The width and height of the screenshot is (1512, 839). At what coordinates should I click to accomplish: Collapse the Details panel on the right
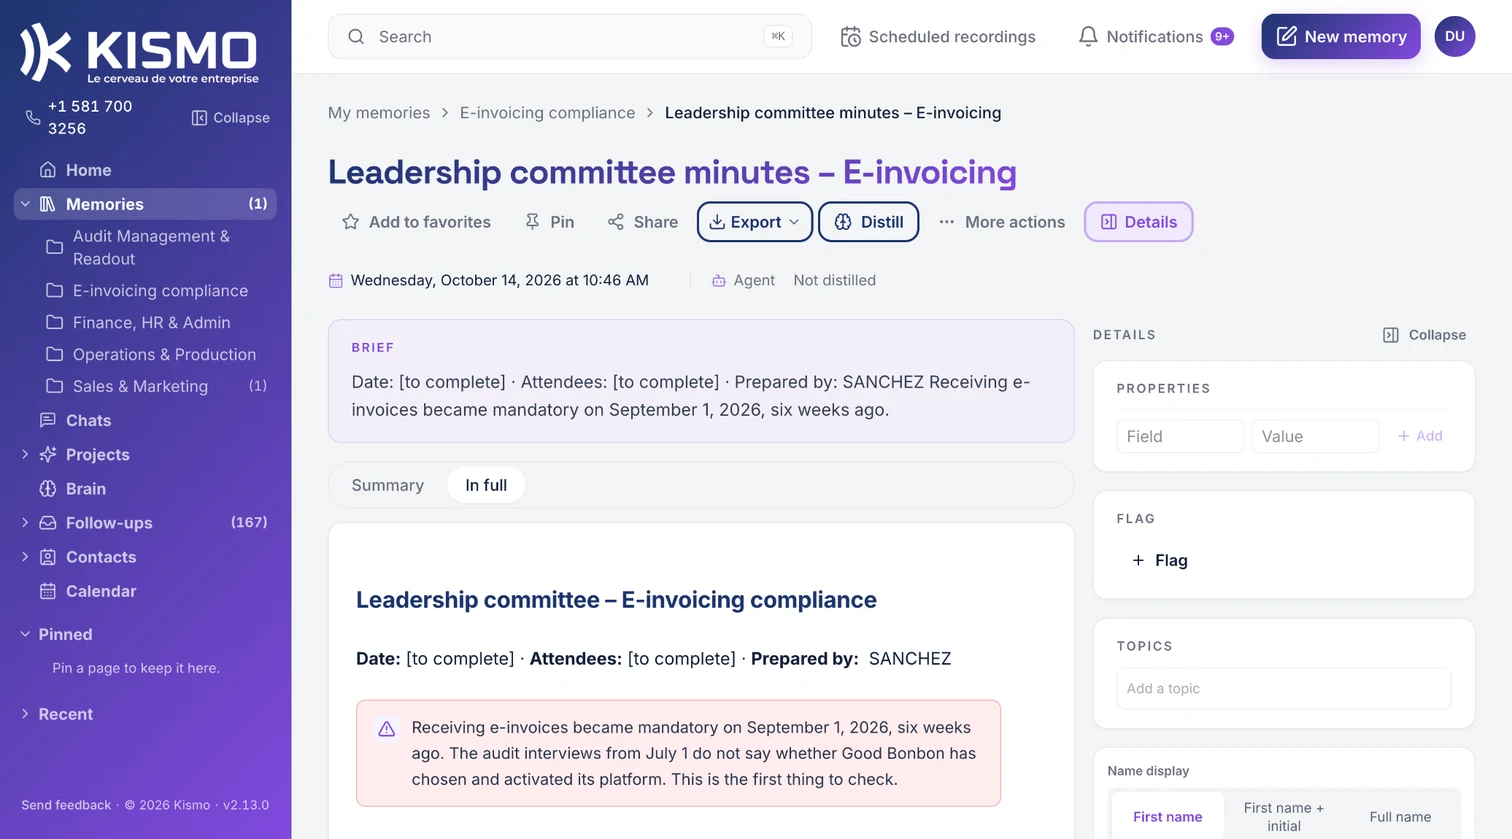coord(1424,335)
